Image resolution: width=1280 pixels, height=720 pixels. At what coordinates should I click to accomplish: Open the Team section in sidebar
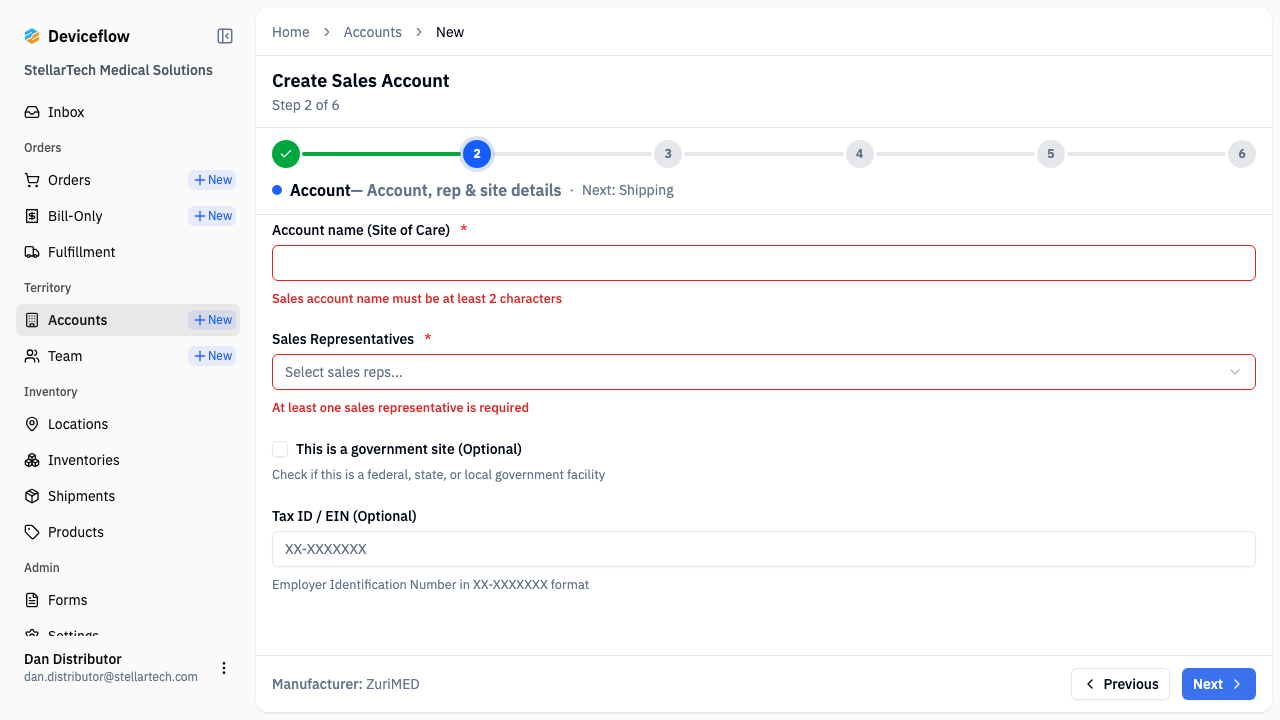click(65, 356)
